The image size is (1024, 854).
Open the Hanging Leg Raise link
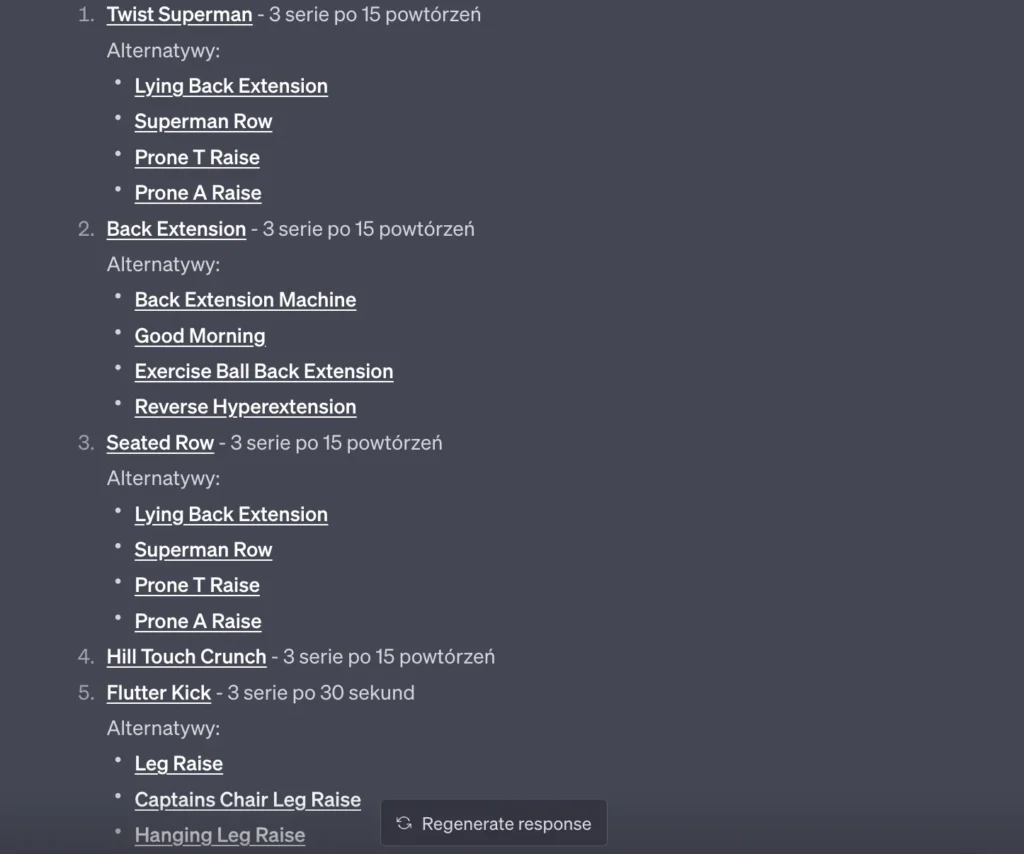pos(219,835)
